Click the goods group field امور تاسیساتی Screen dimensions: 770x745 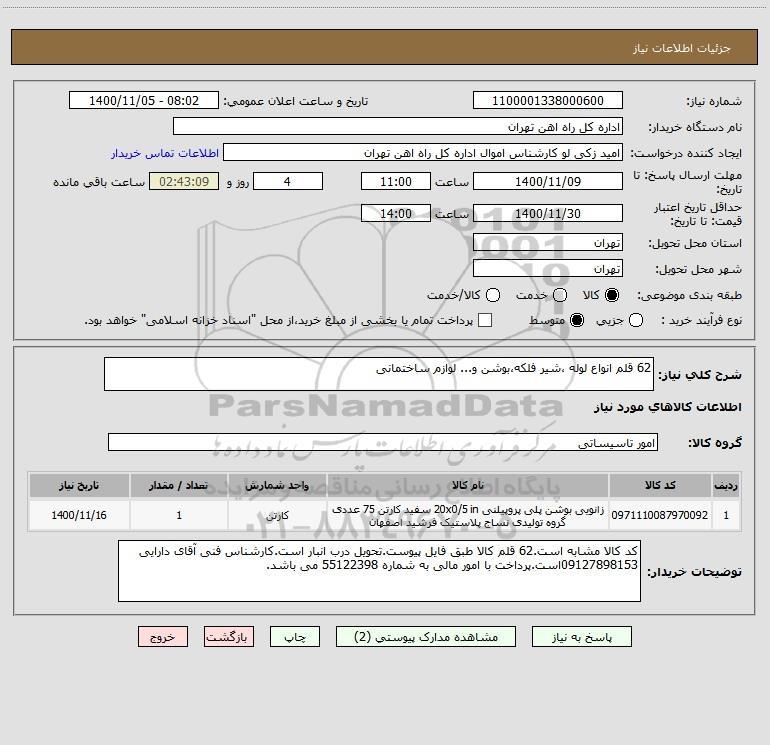tap(383, 442)
